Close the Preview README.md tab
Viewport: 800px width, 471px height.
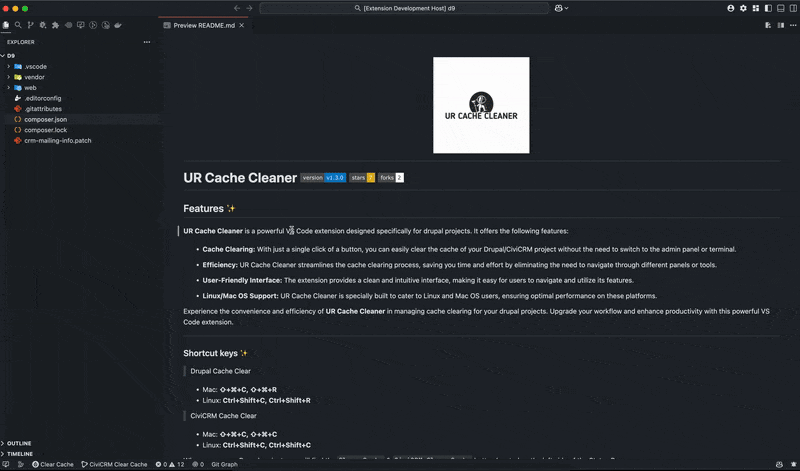242,26
